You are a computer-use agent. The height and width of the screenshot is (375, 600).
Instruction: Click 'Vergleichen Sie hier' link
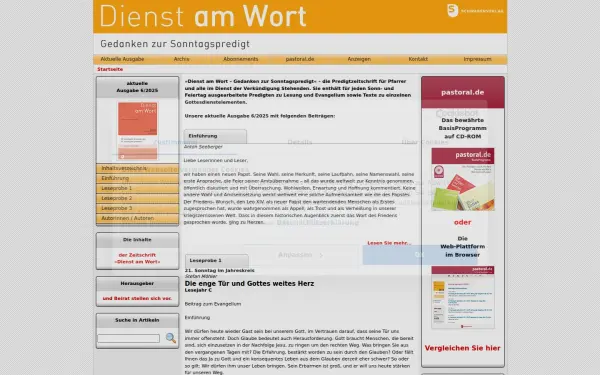point(463,348)
